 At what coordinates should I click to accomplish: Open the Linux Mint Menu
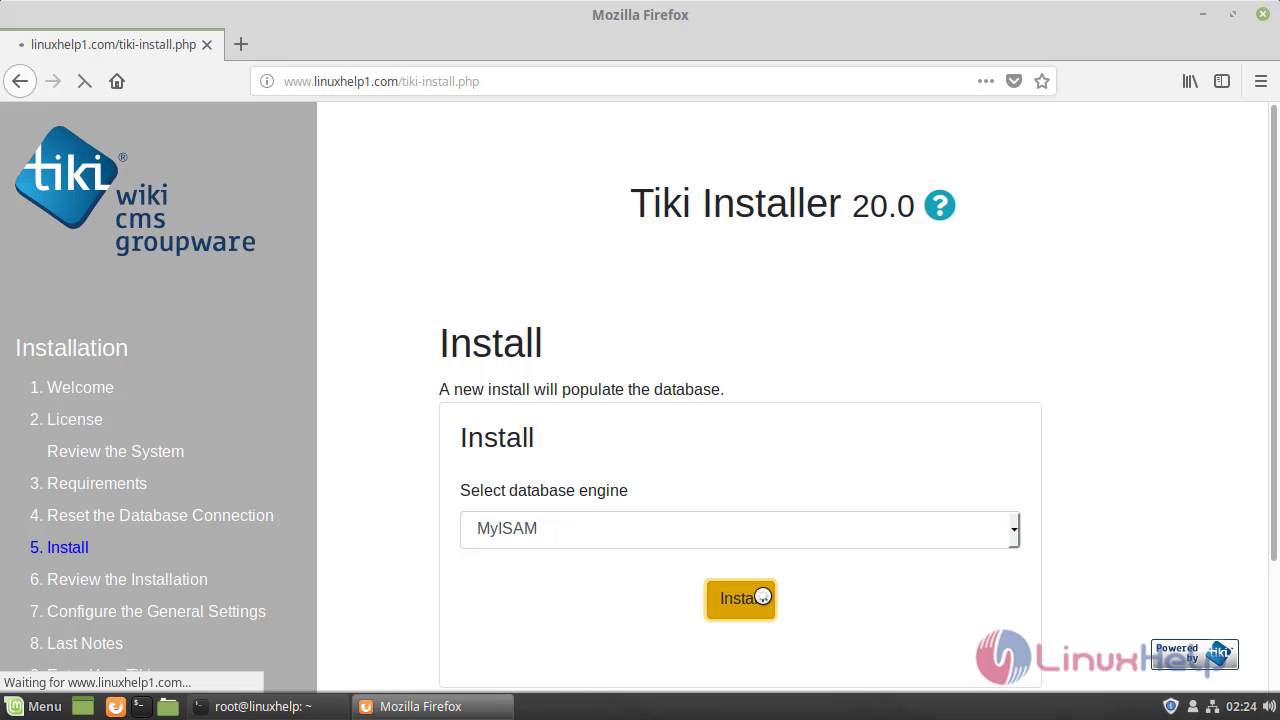point(34,706)
